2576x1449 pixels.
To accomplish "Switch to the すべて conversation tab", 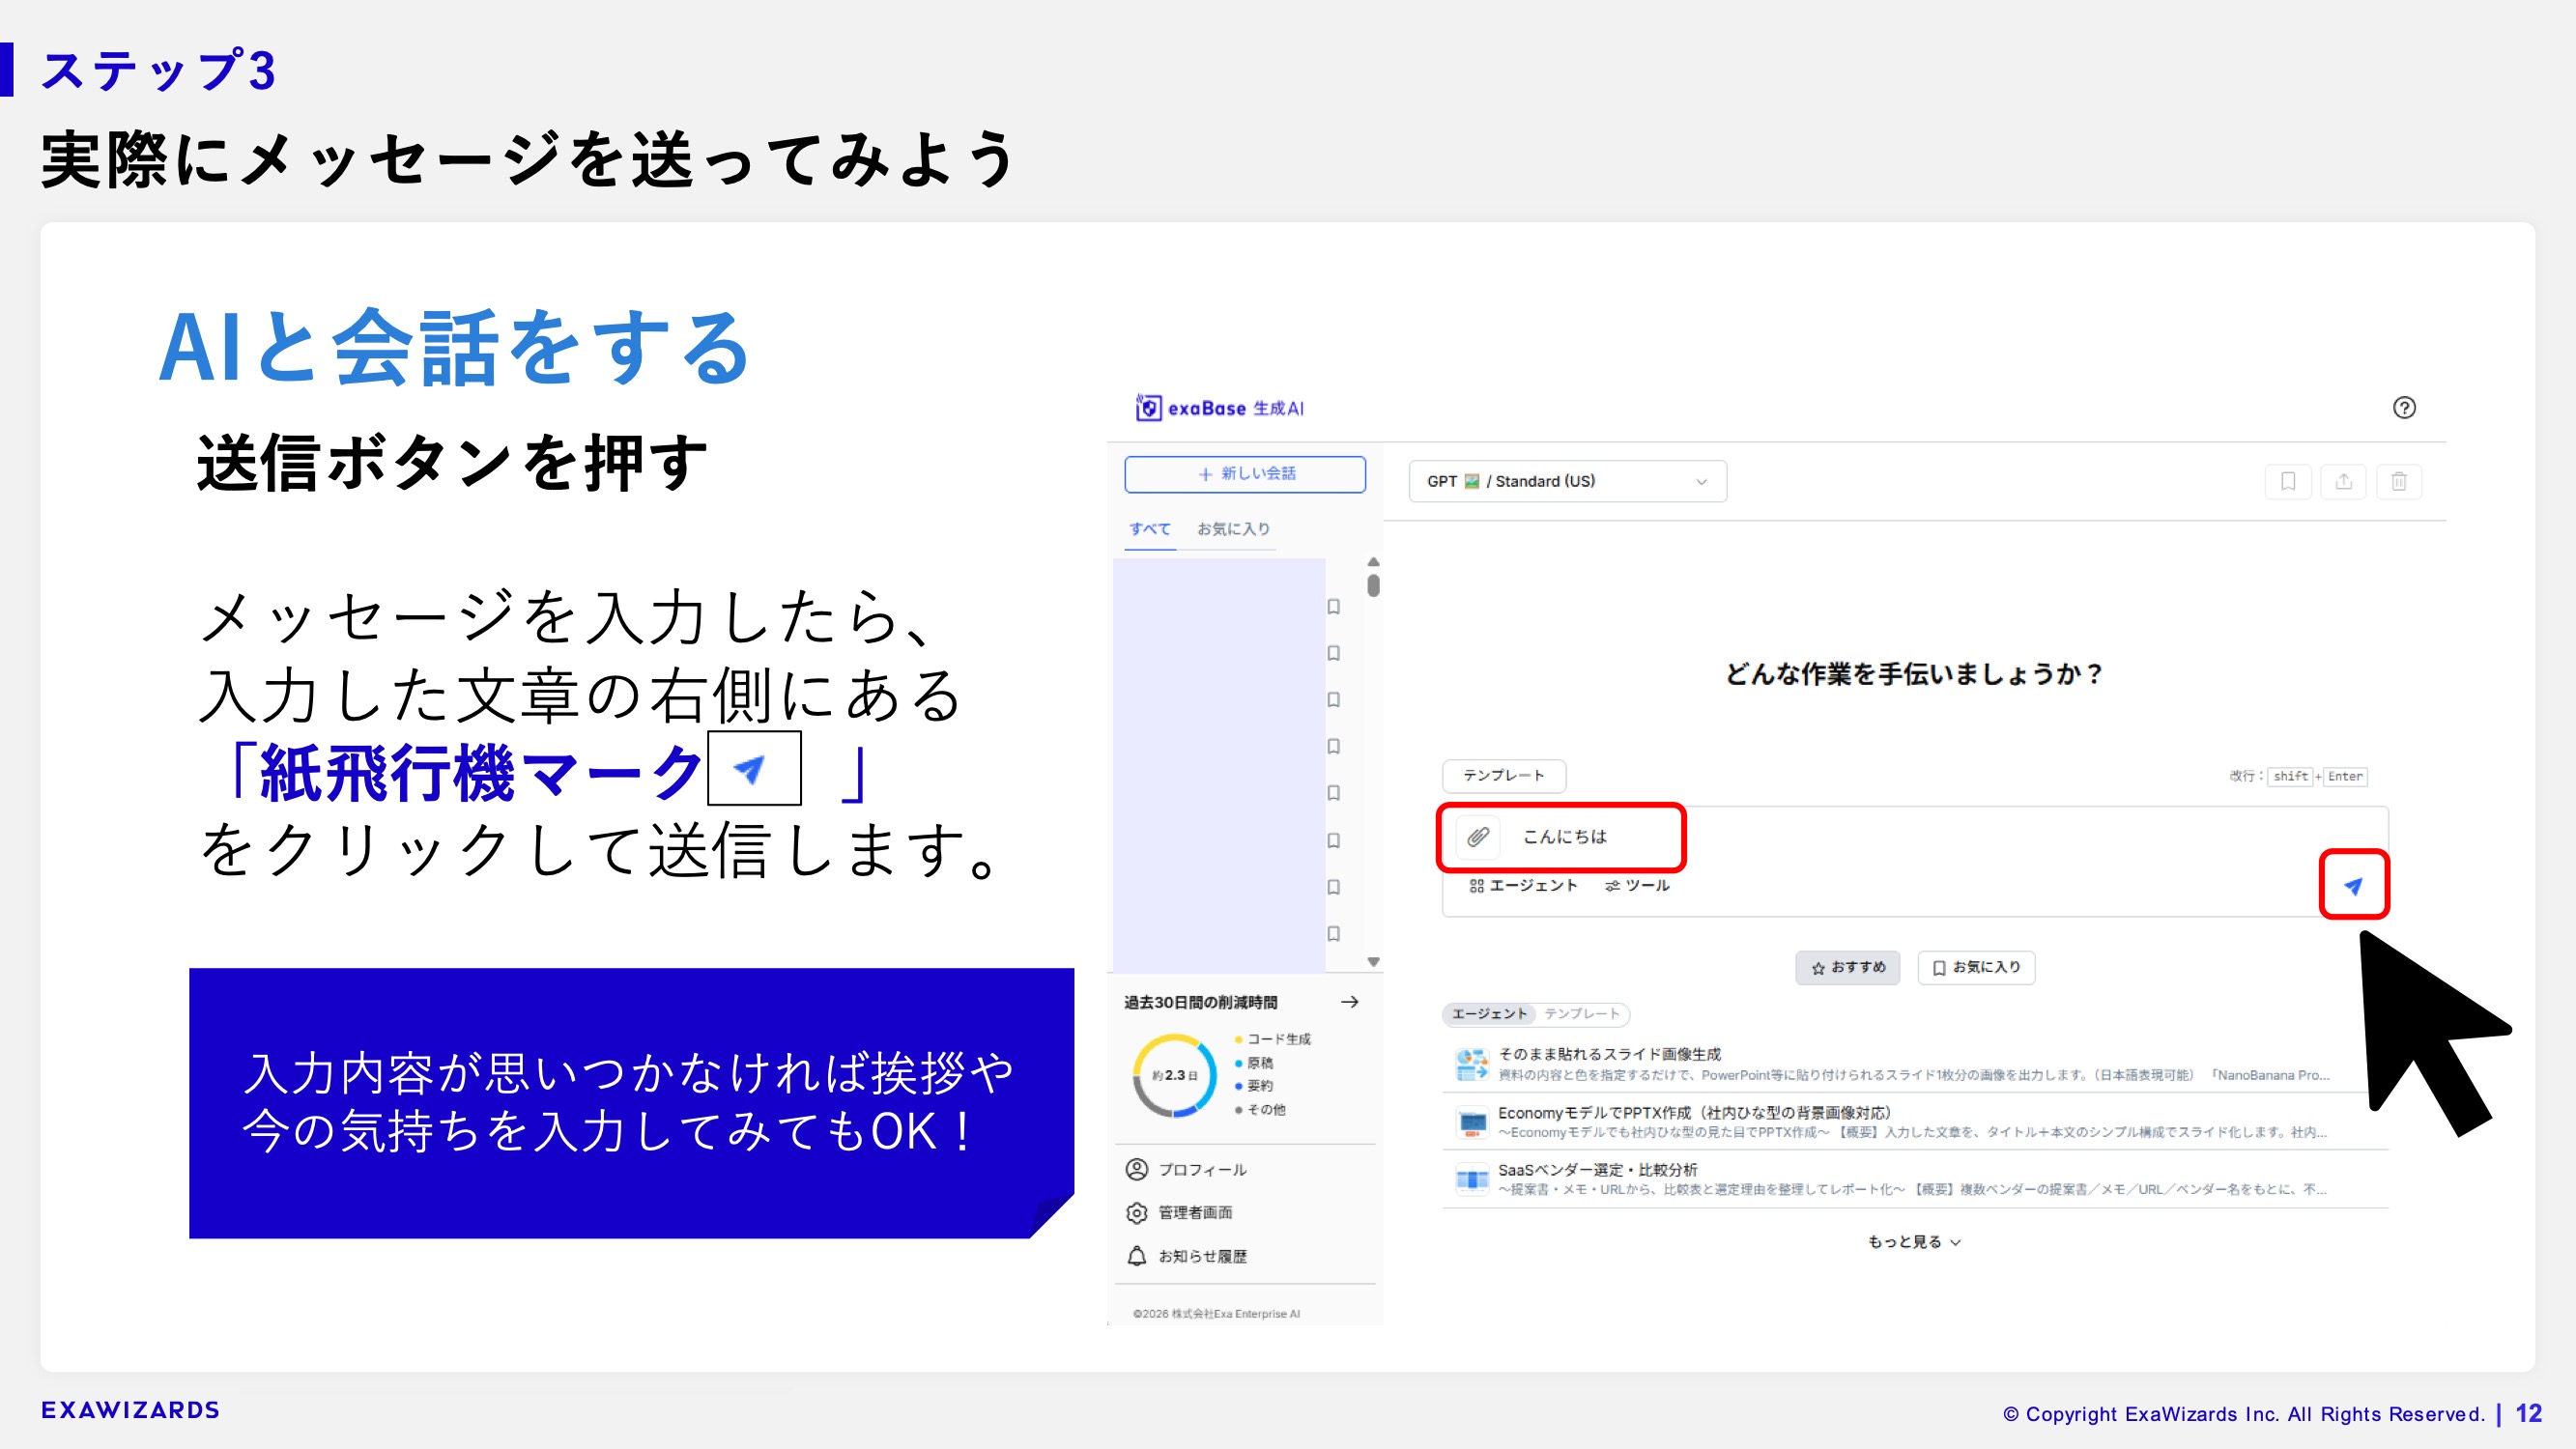I will (1150, 529).
